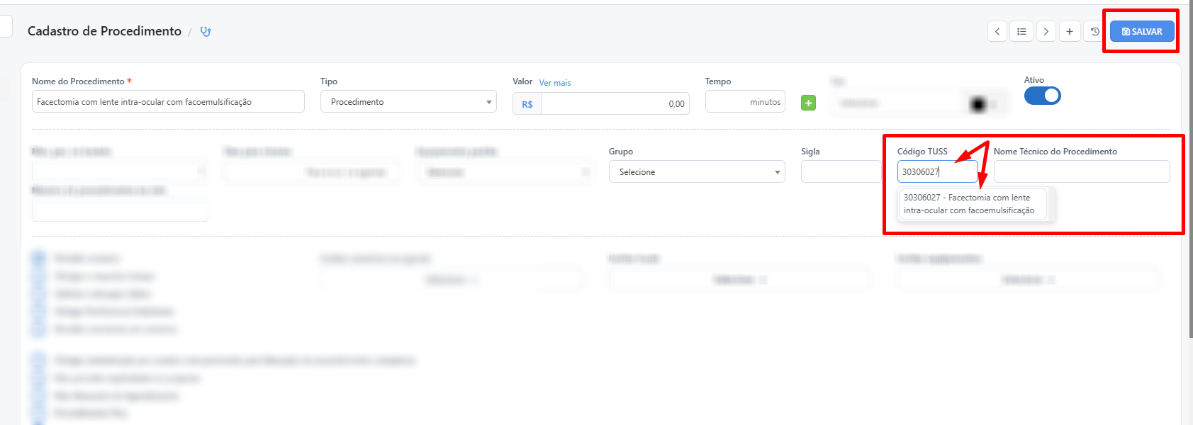This screenshot has width=1193, height=425.
Task: Click the Sigla input field
Action: (841, 172)
